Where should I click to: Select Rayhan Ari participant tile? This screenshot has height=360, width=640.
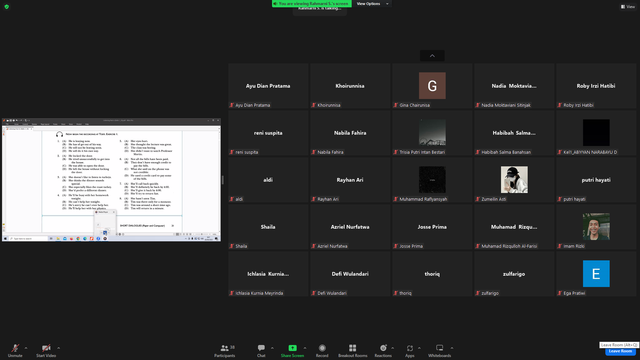pyautogui.click(x=350, y=180)
